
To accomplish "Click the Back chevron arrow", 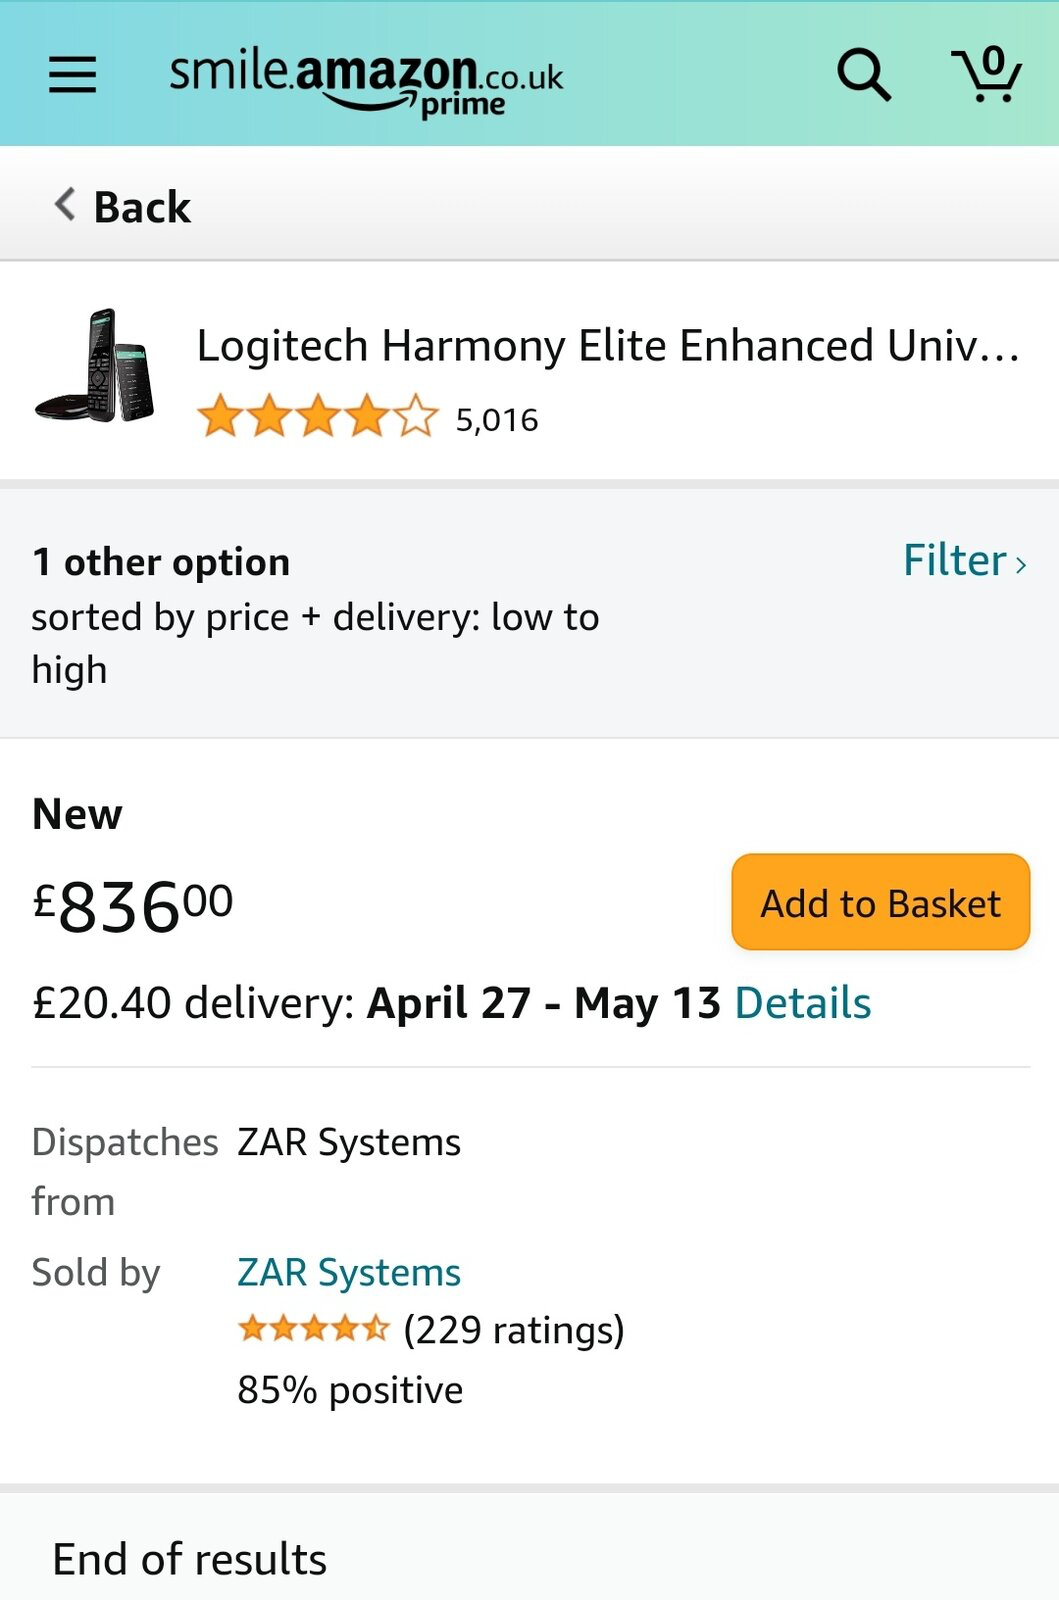I will (65, 205).
